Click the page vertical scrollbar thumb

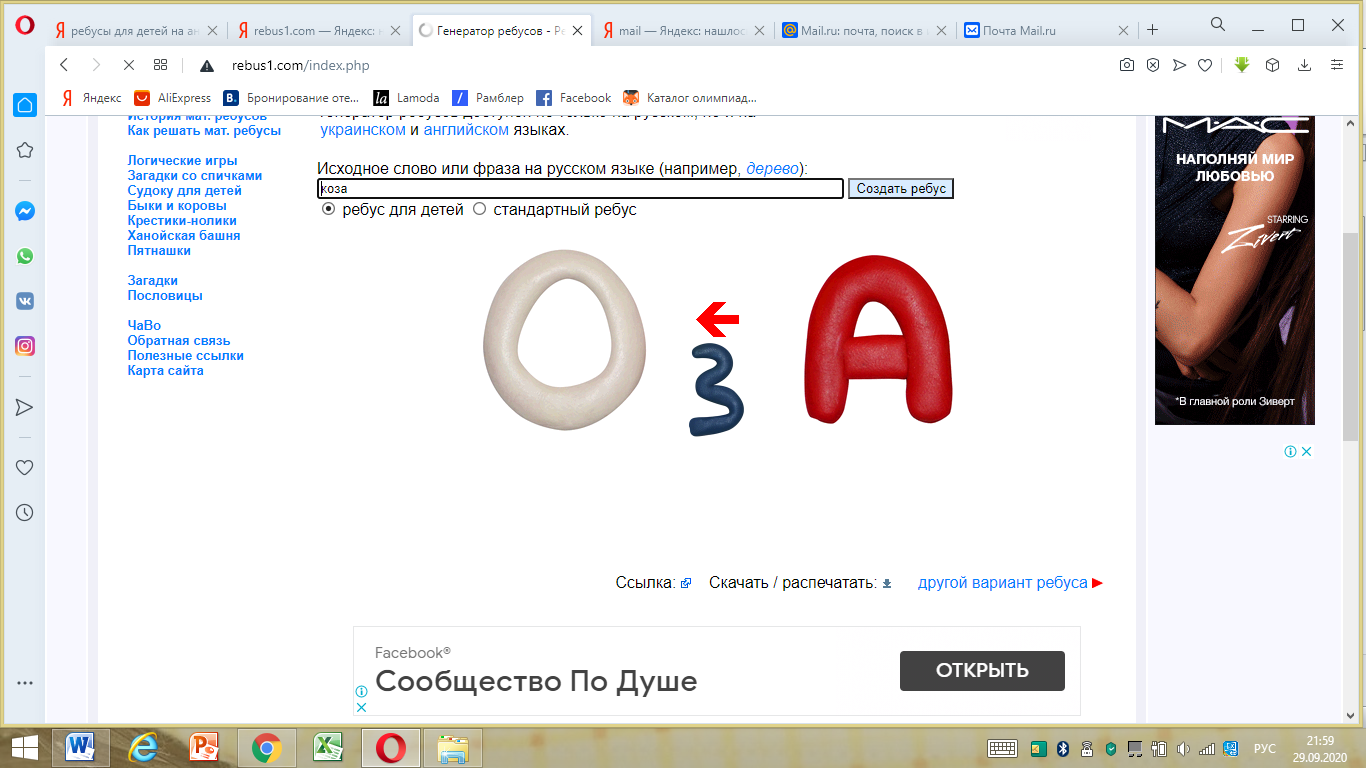pyautogui.click(x=1350, y=330)
